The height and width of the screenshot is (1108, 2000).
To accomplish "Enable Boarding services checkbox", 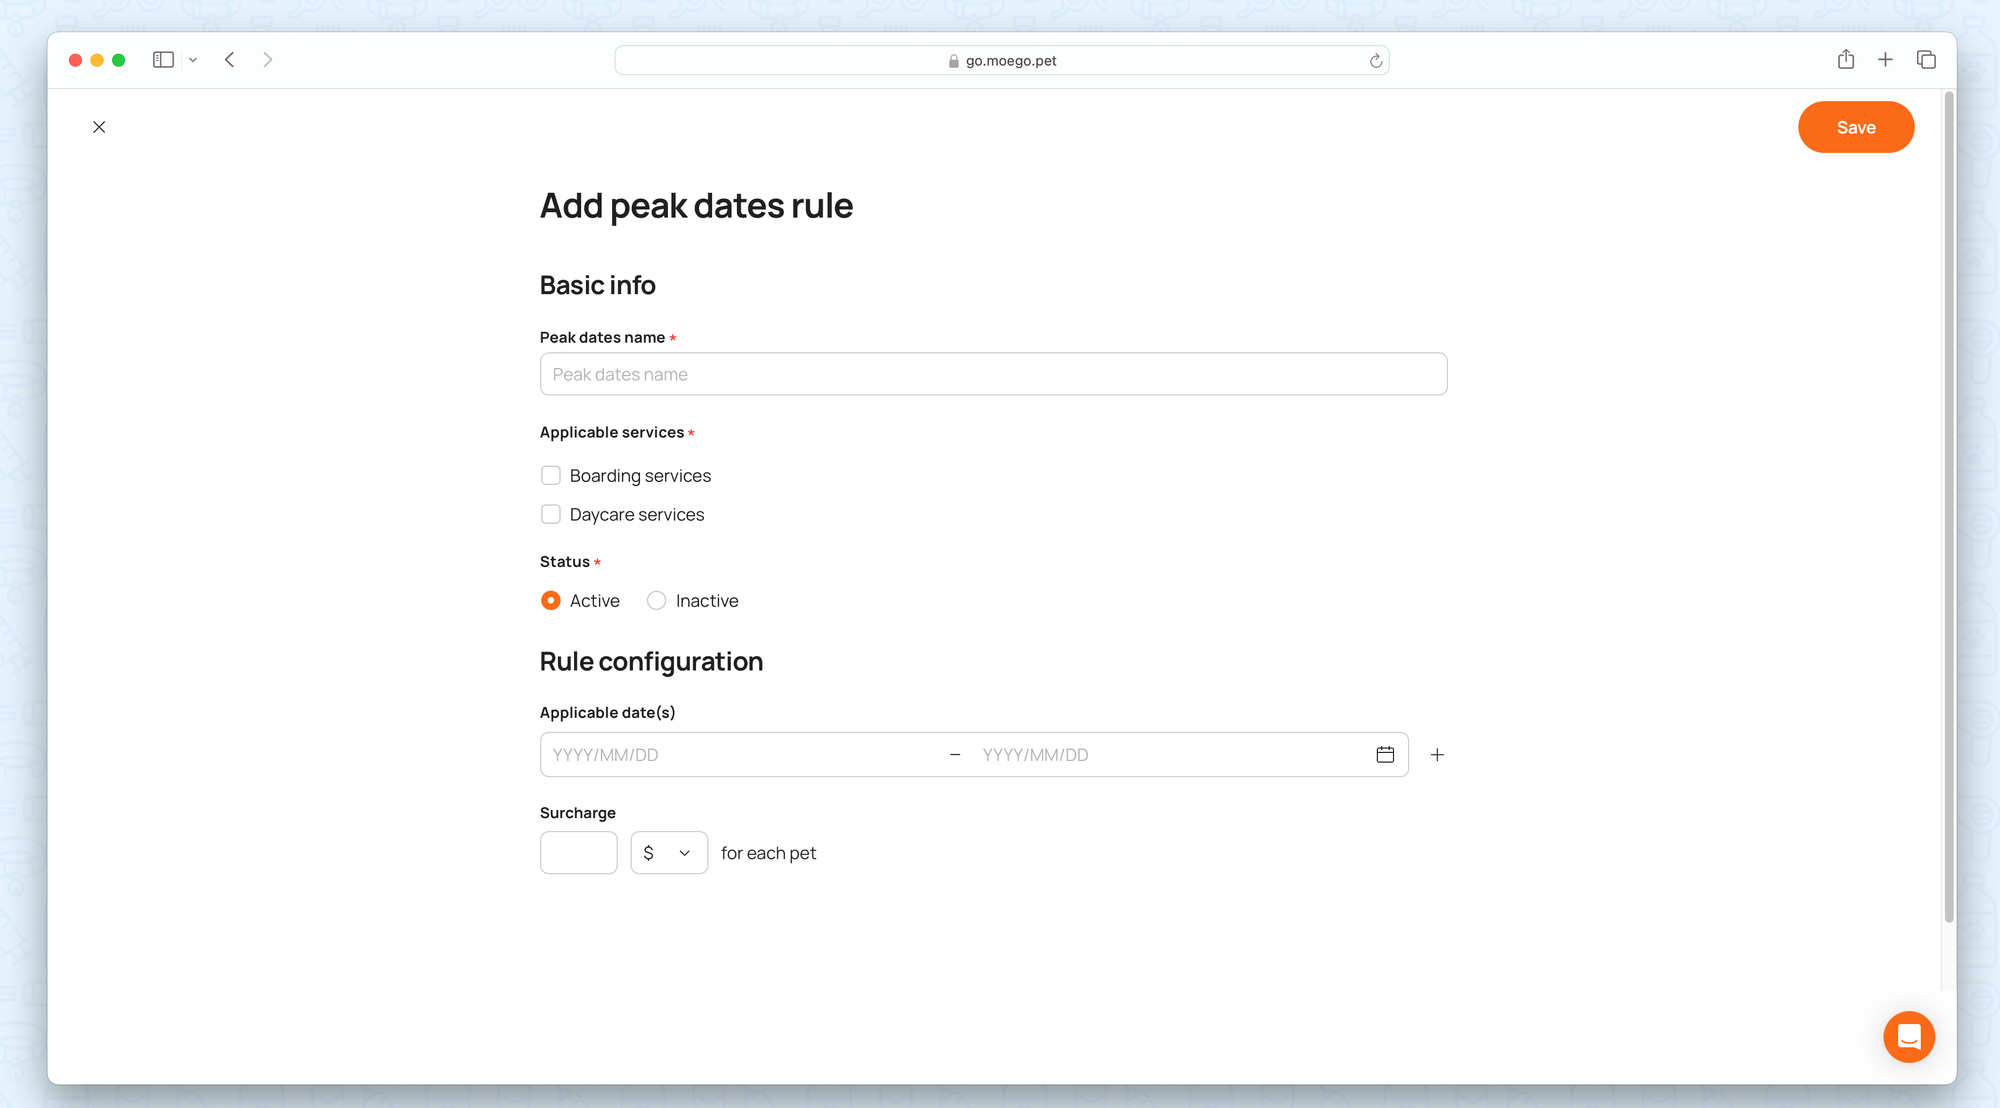I will pos(551,475).
